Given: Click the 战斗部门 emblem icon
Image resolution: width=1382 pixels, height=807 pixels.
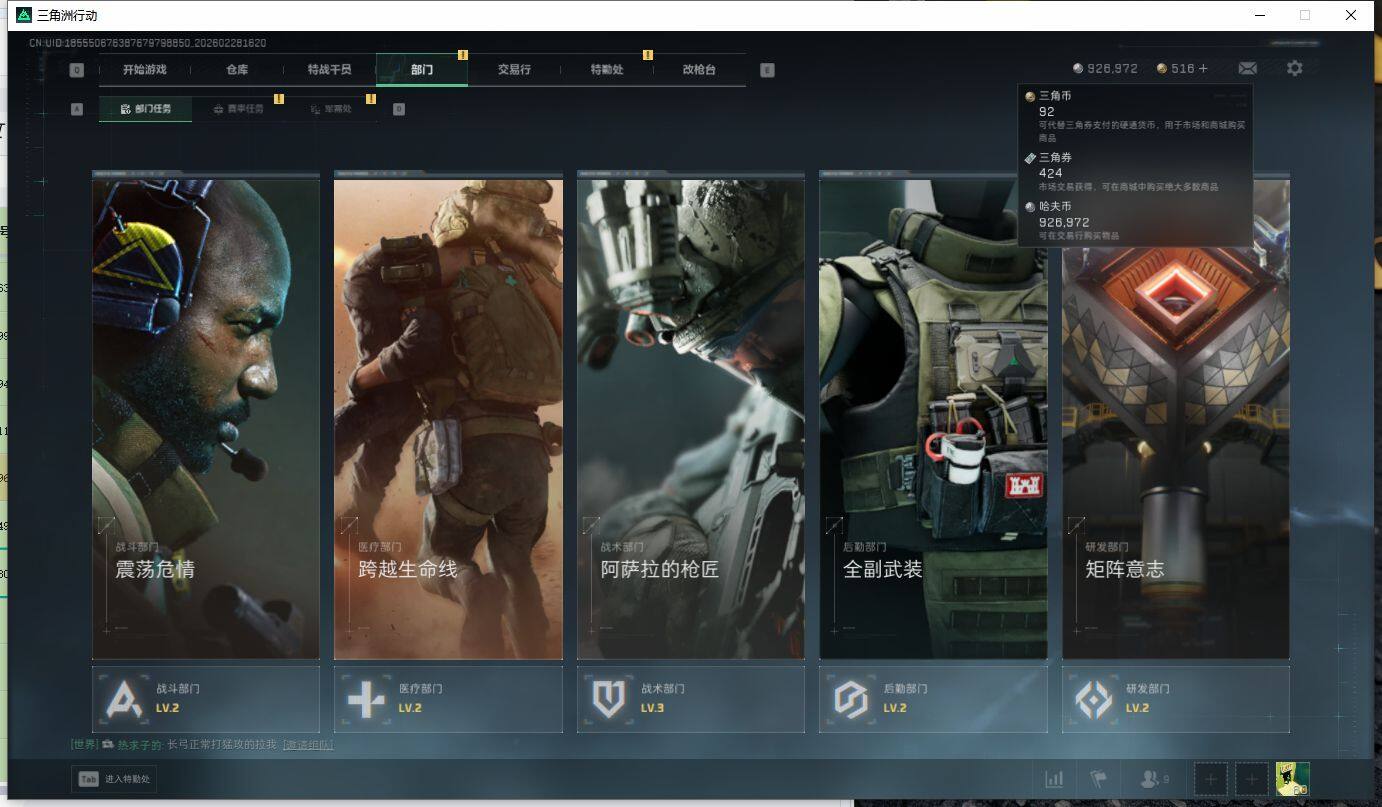Looking at the screenshot, I should point(124,699).
